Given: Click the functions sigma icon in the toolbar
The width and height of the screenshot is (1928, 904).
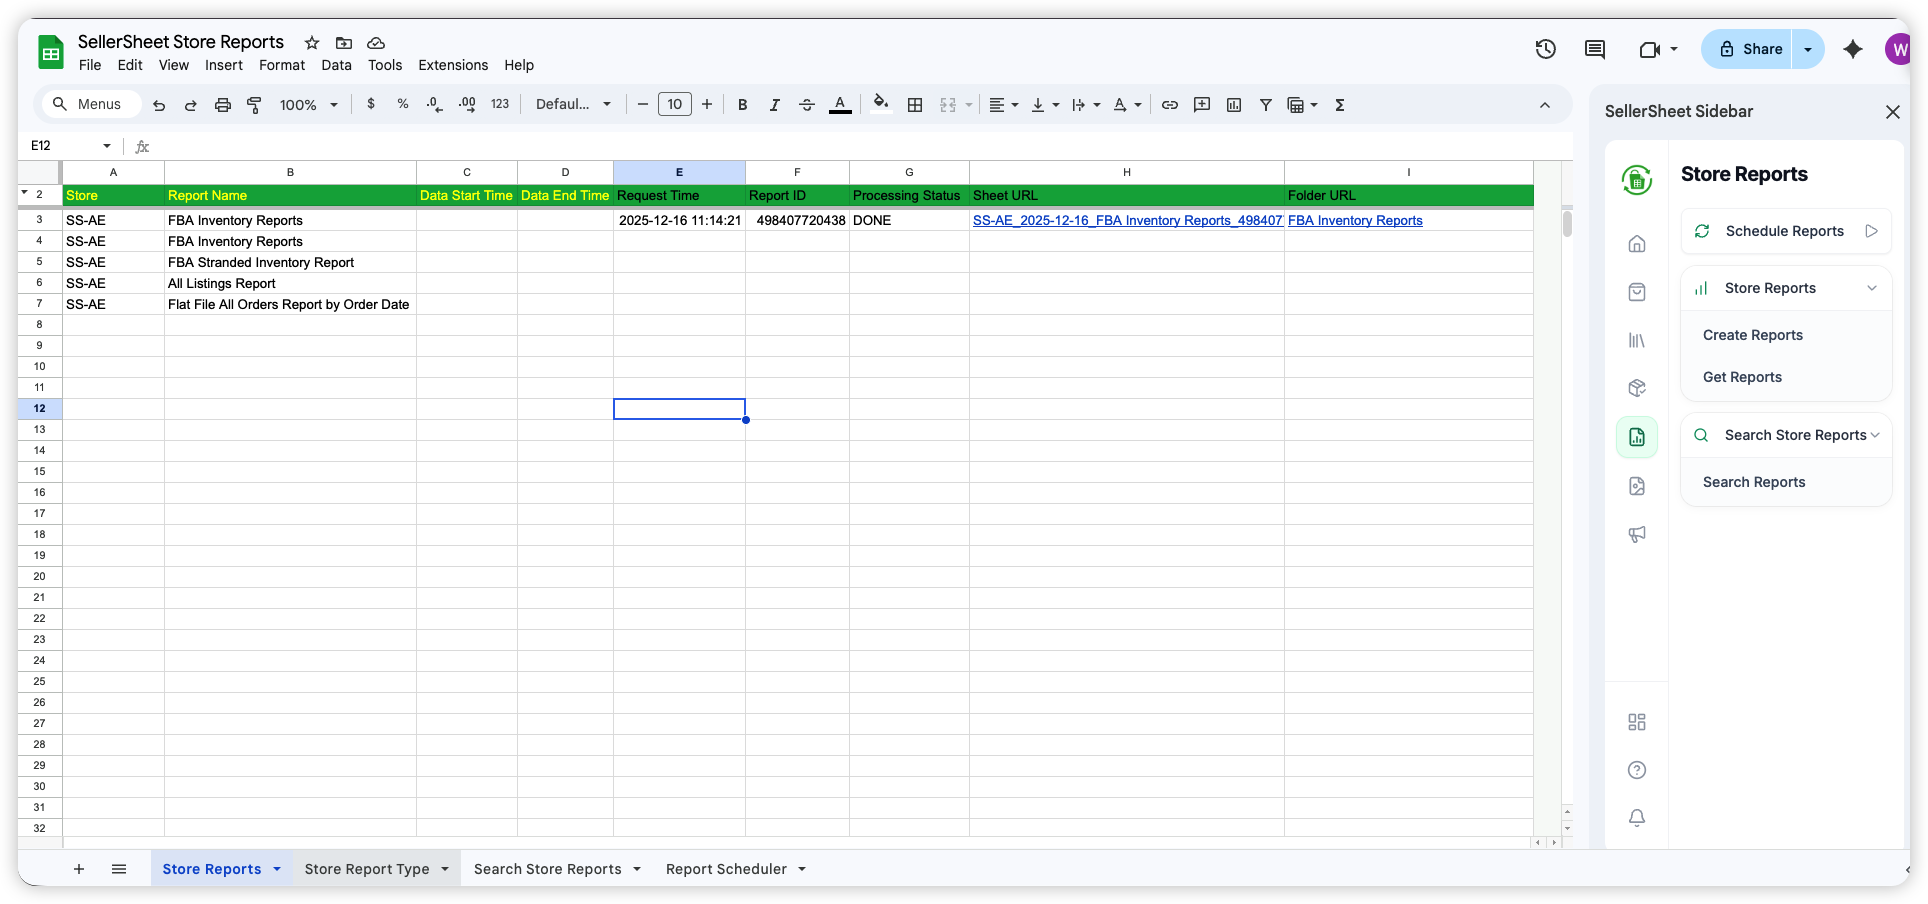Looking at the screenshot, I should tap(1339, 104).
